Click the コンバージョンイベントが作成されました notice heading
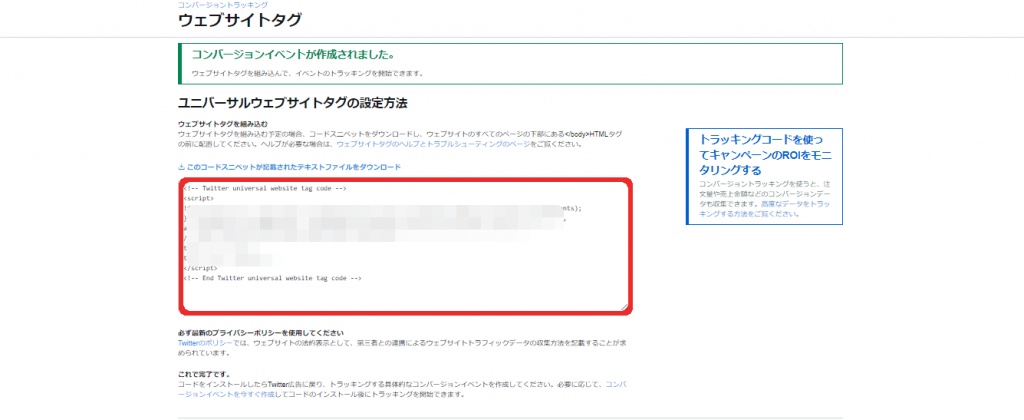Image resolution: width=1024 pixels, height=420 pixels. coord(293,54)
